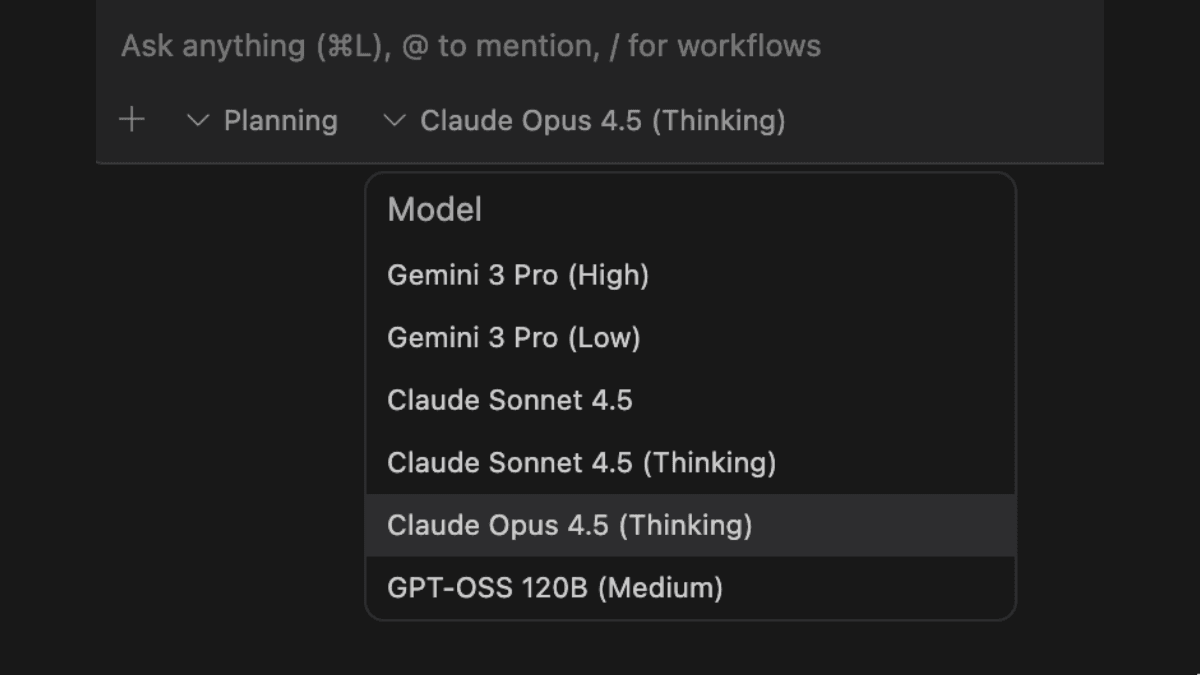This screenshot has height=675, width=1200.
Task: Choose Gemini 3 Pro (Low) from list
Action: tap(513, 338)
